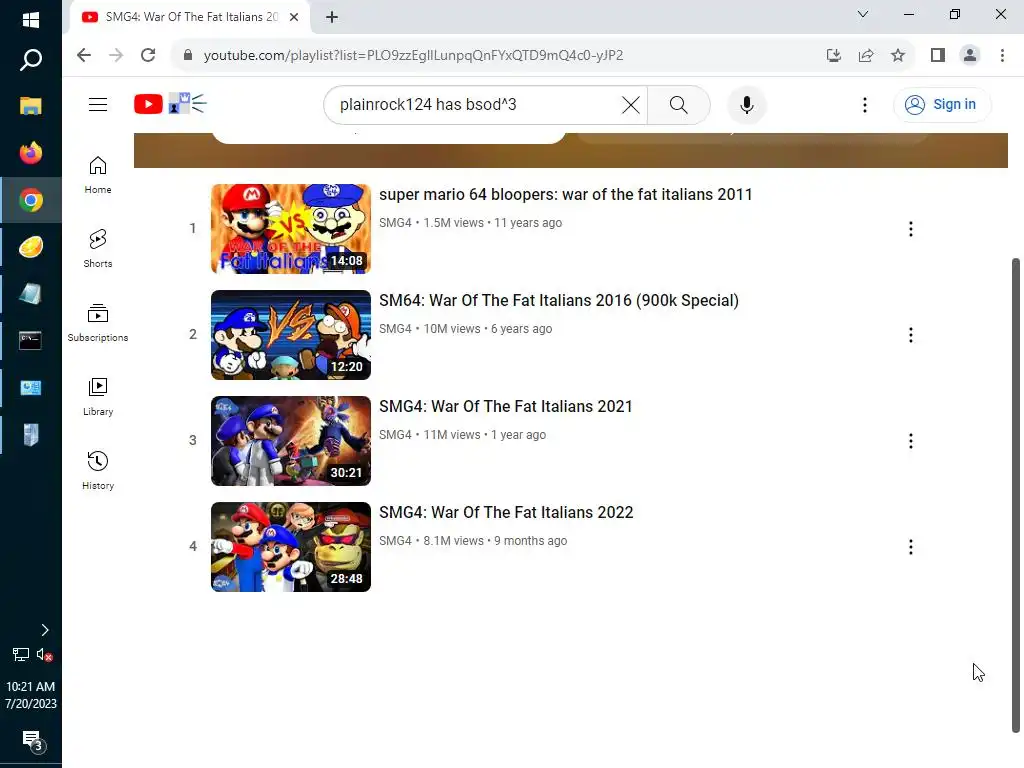Screen dimensions: 1024x768
Task: Select the SMG4 War Of The Fat Italians tab
Action: pos(189,17)
